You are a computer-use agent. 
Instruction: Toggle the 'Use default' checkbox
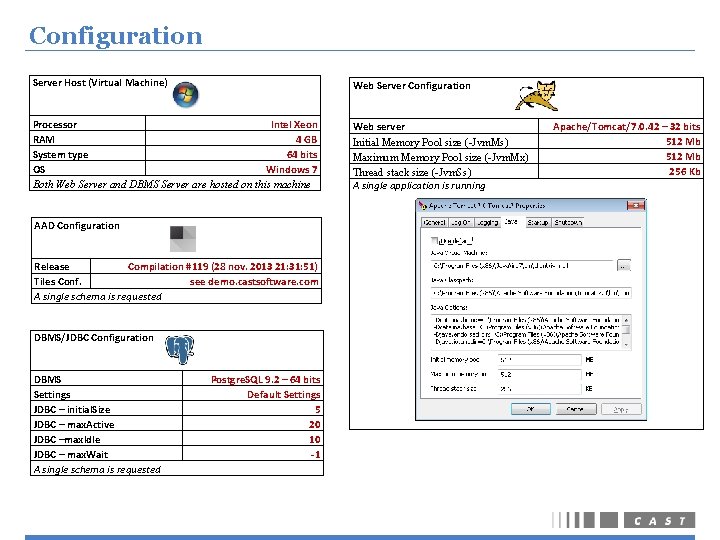coord(434,240)
